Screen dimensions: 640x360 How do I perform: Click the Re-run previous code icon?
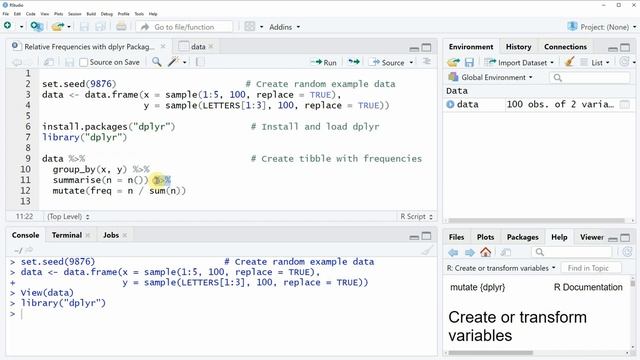pos(353,62)
